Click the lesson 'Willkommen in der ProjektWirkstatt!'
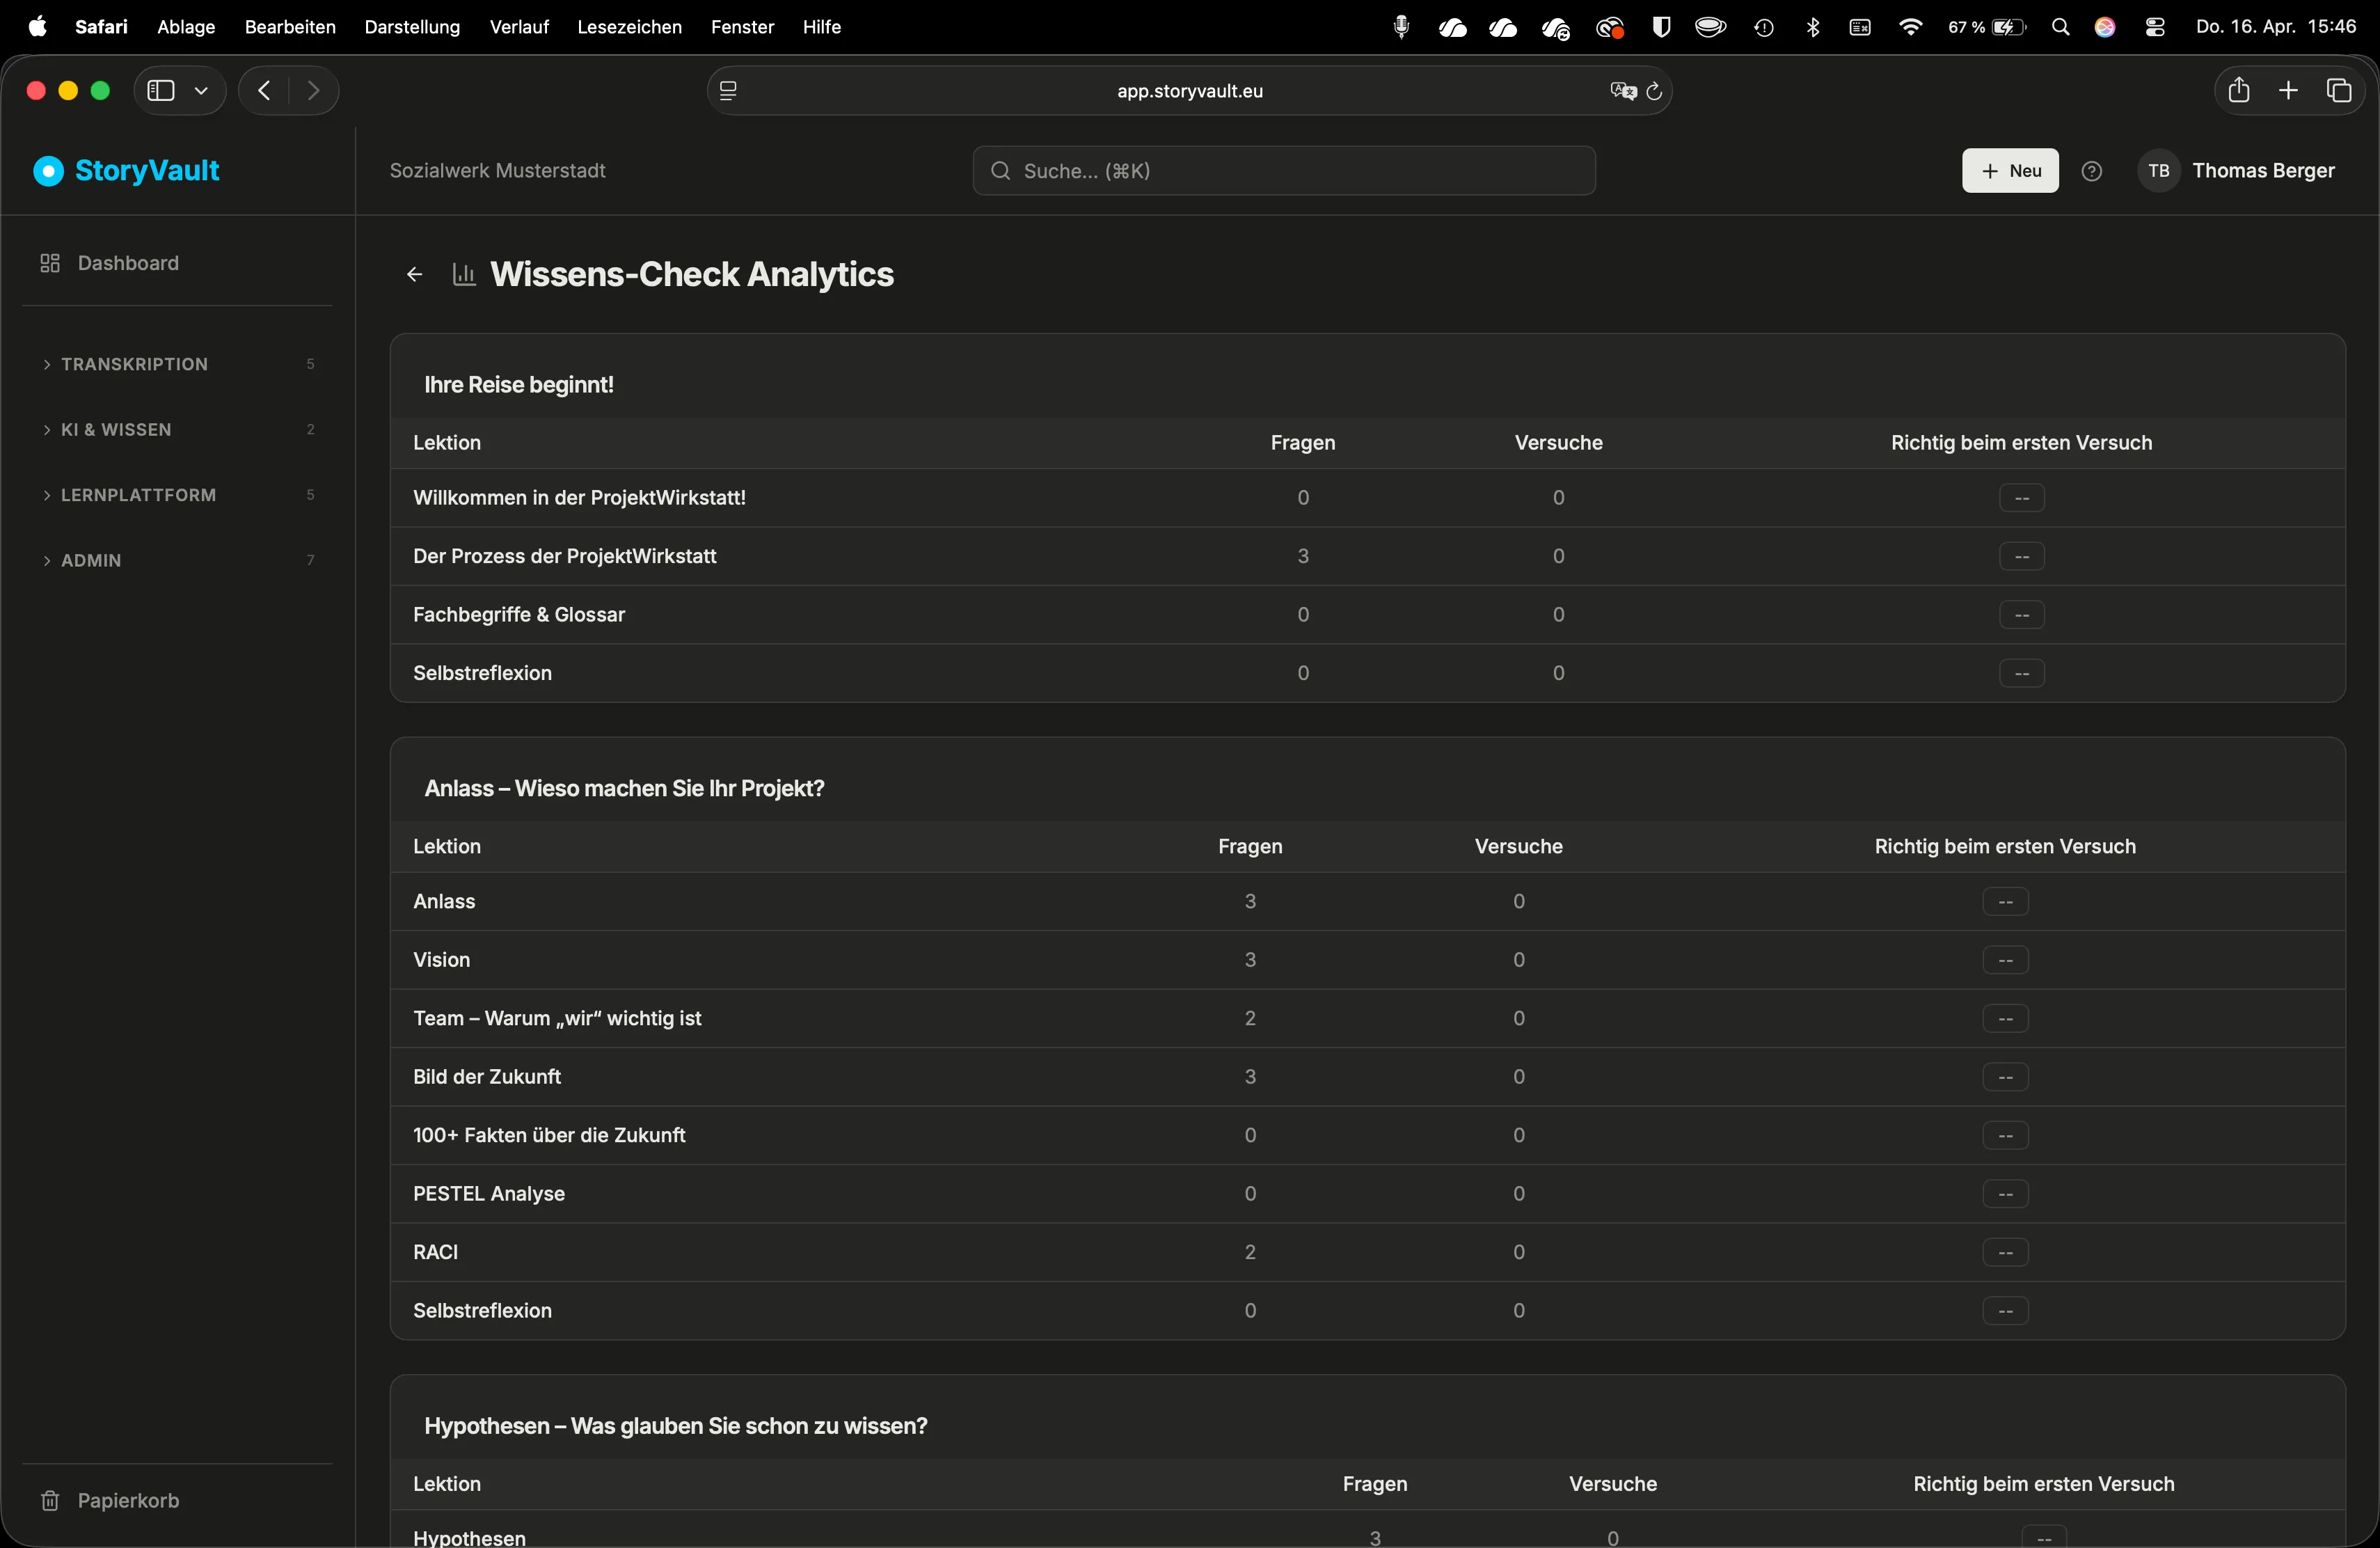This screenshot has height=1548, width=2380. coord(579,498)
